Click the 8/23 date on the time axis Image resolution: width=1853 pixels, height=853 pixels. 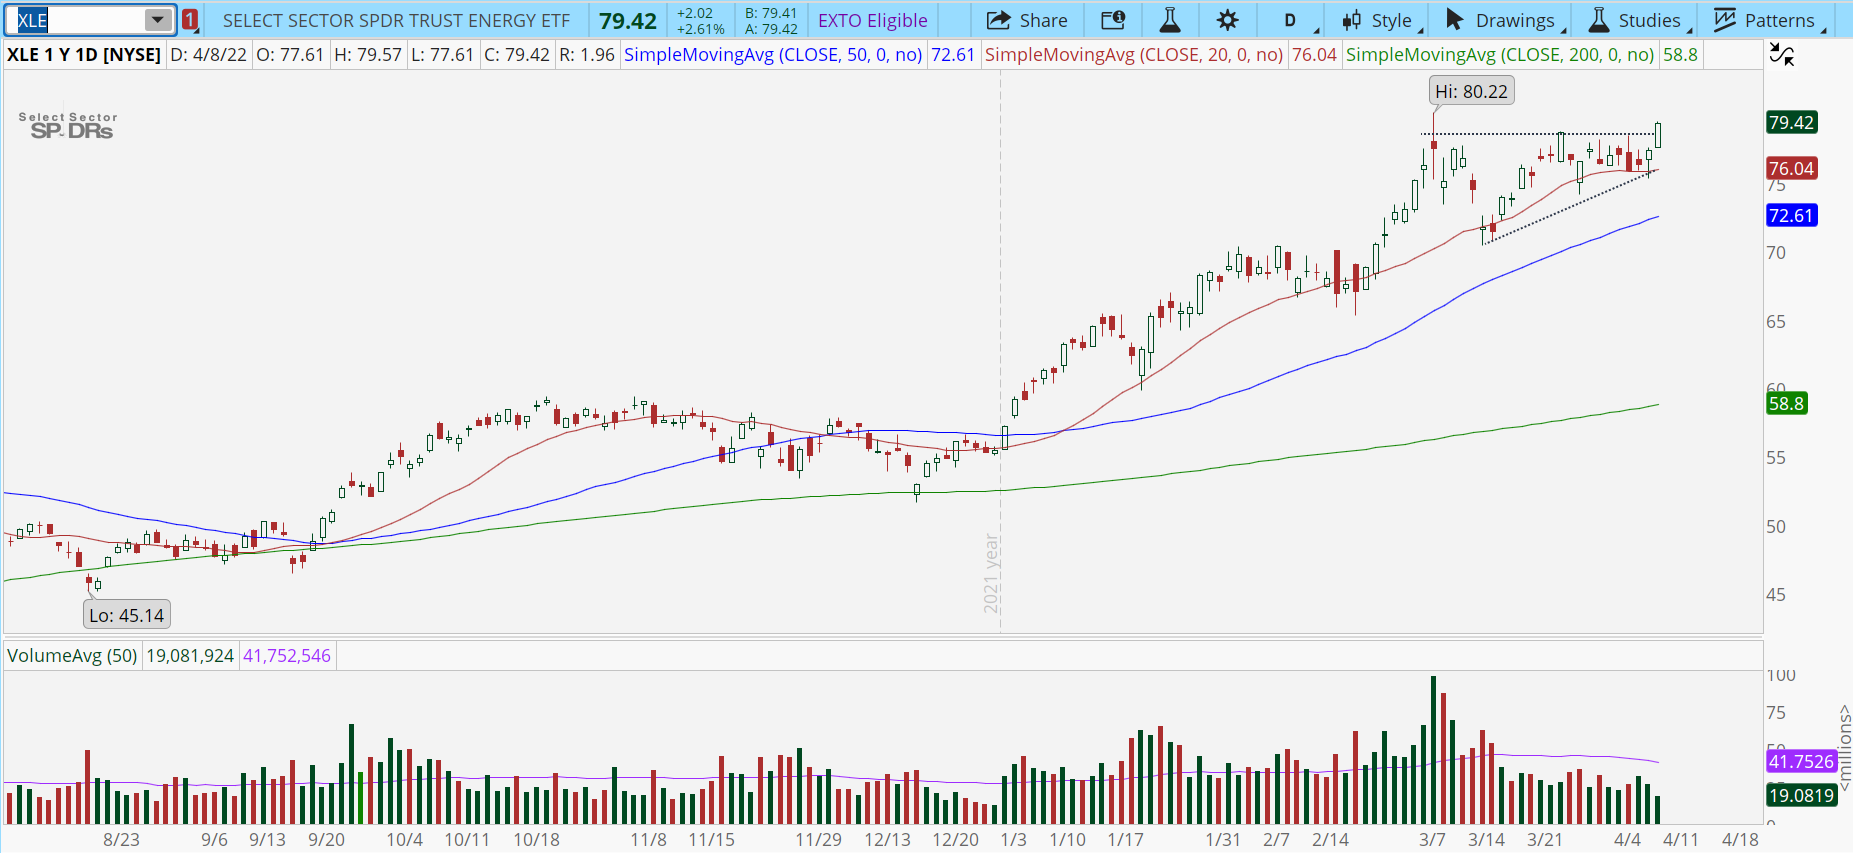(122, 840)
